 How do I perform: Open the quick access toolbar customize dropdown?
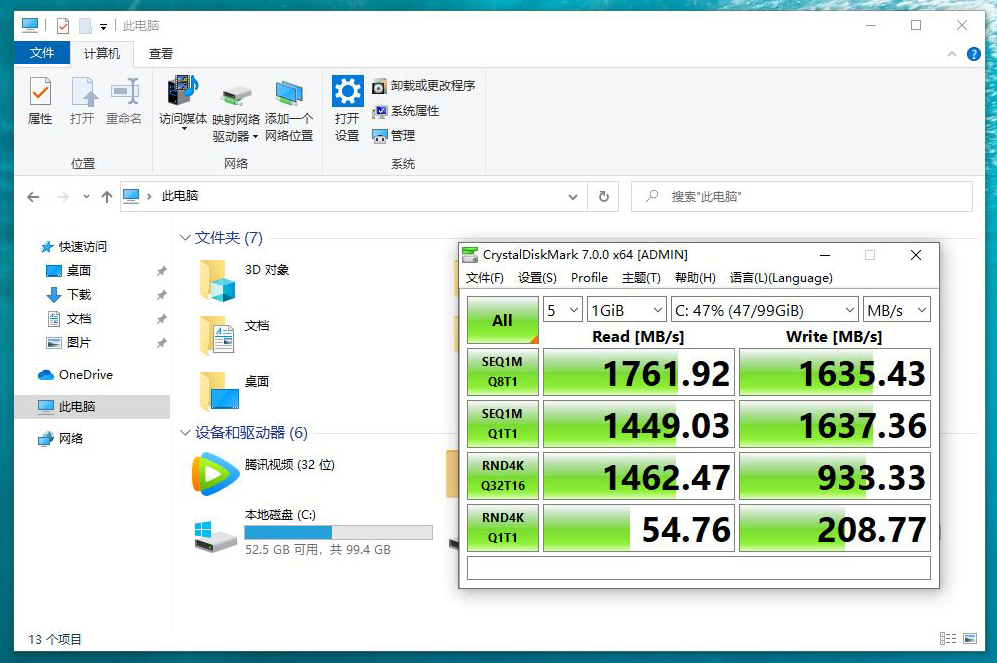click(x=103, y=26)
